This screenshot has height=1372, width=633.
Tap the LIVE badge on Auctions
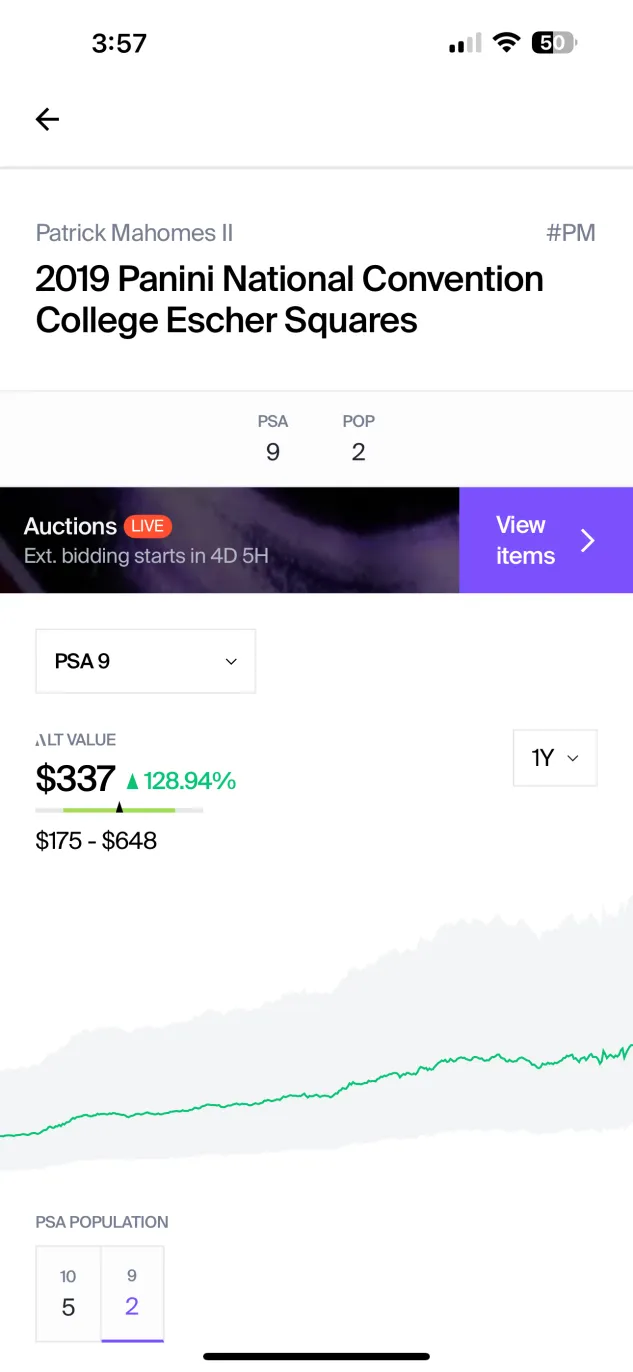pos(148,526)
